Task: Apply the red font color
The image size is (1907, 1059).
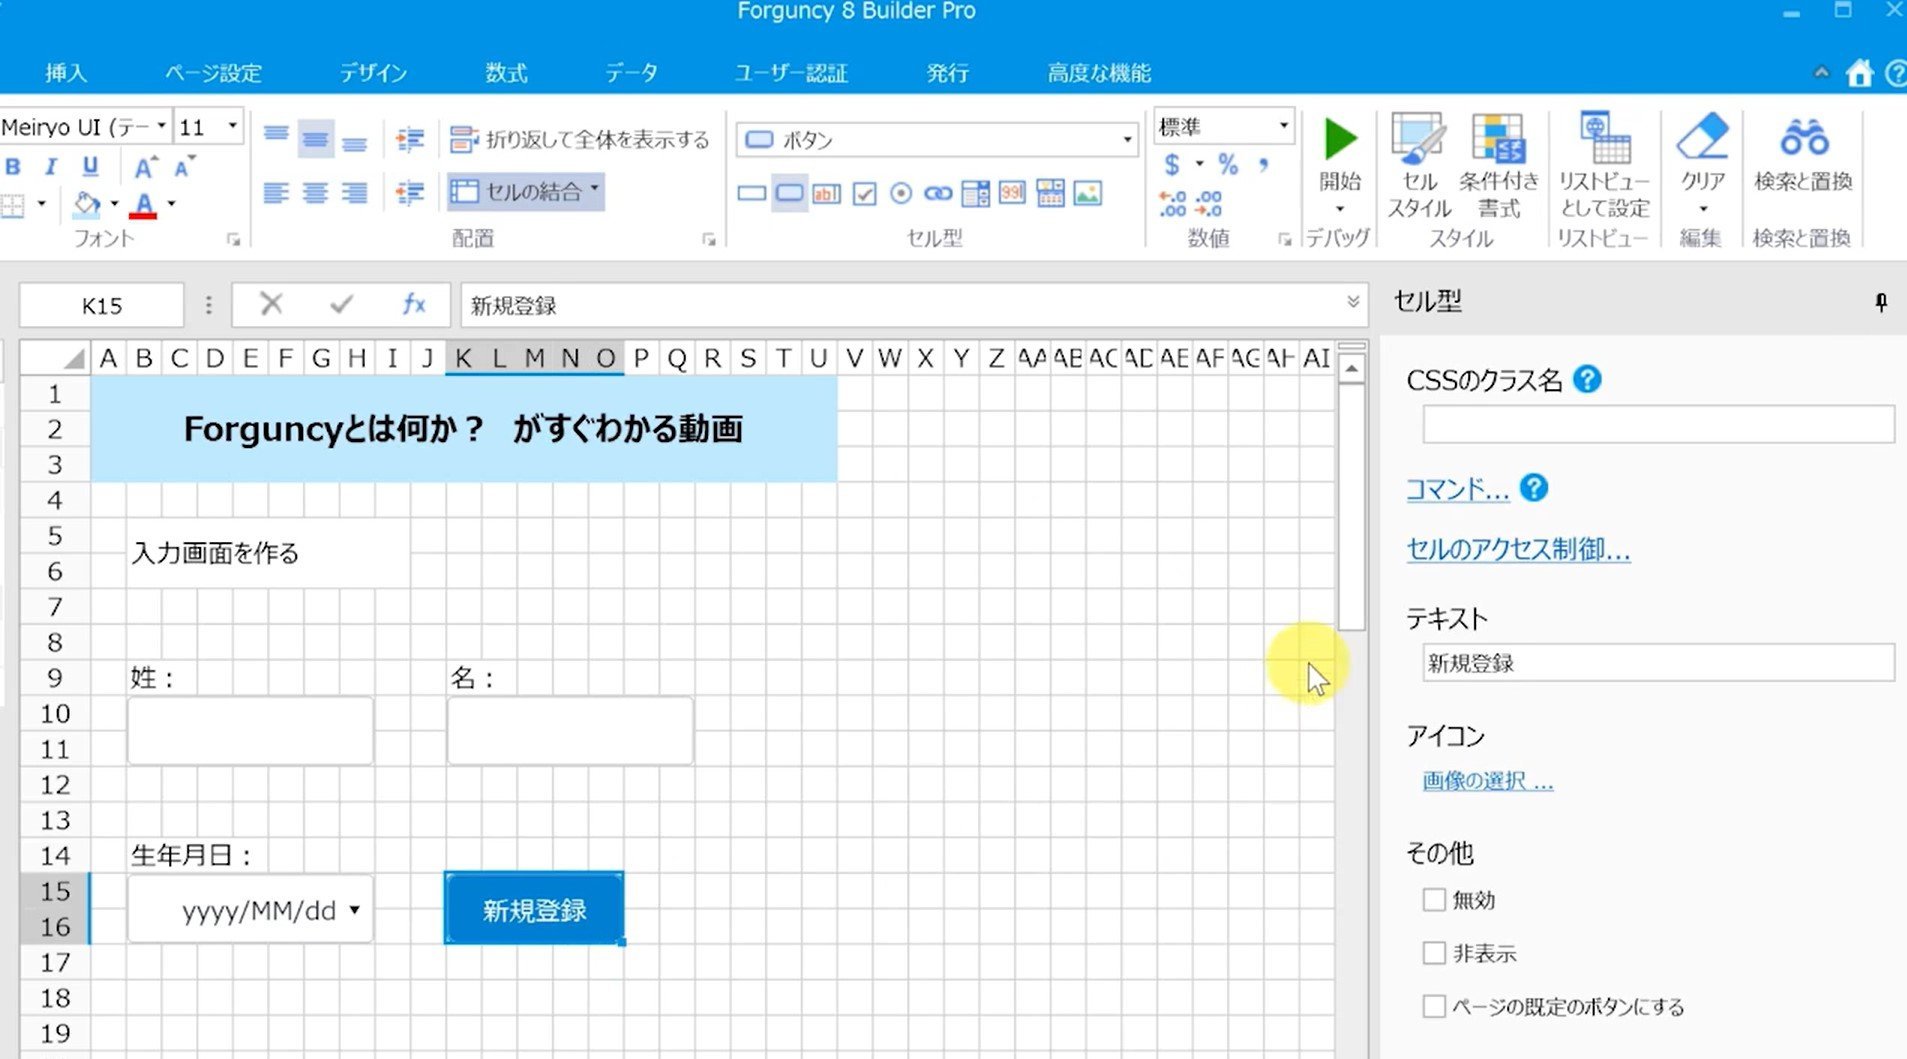Action: [144, 205]
